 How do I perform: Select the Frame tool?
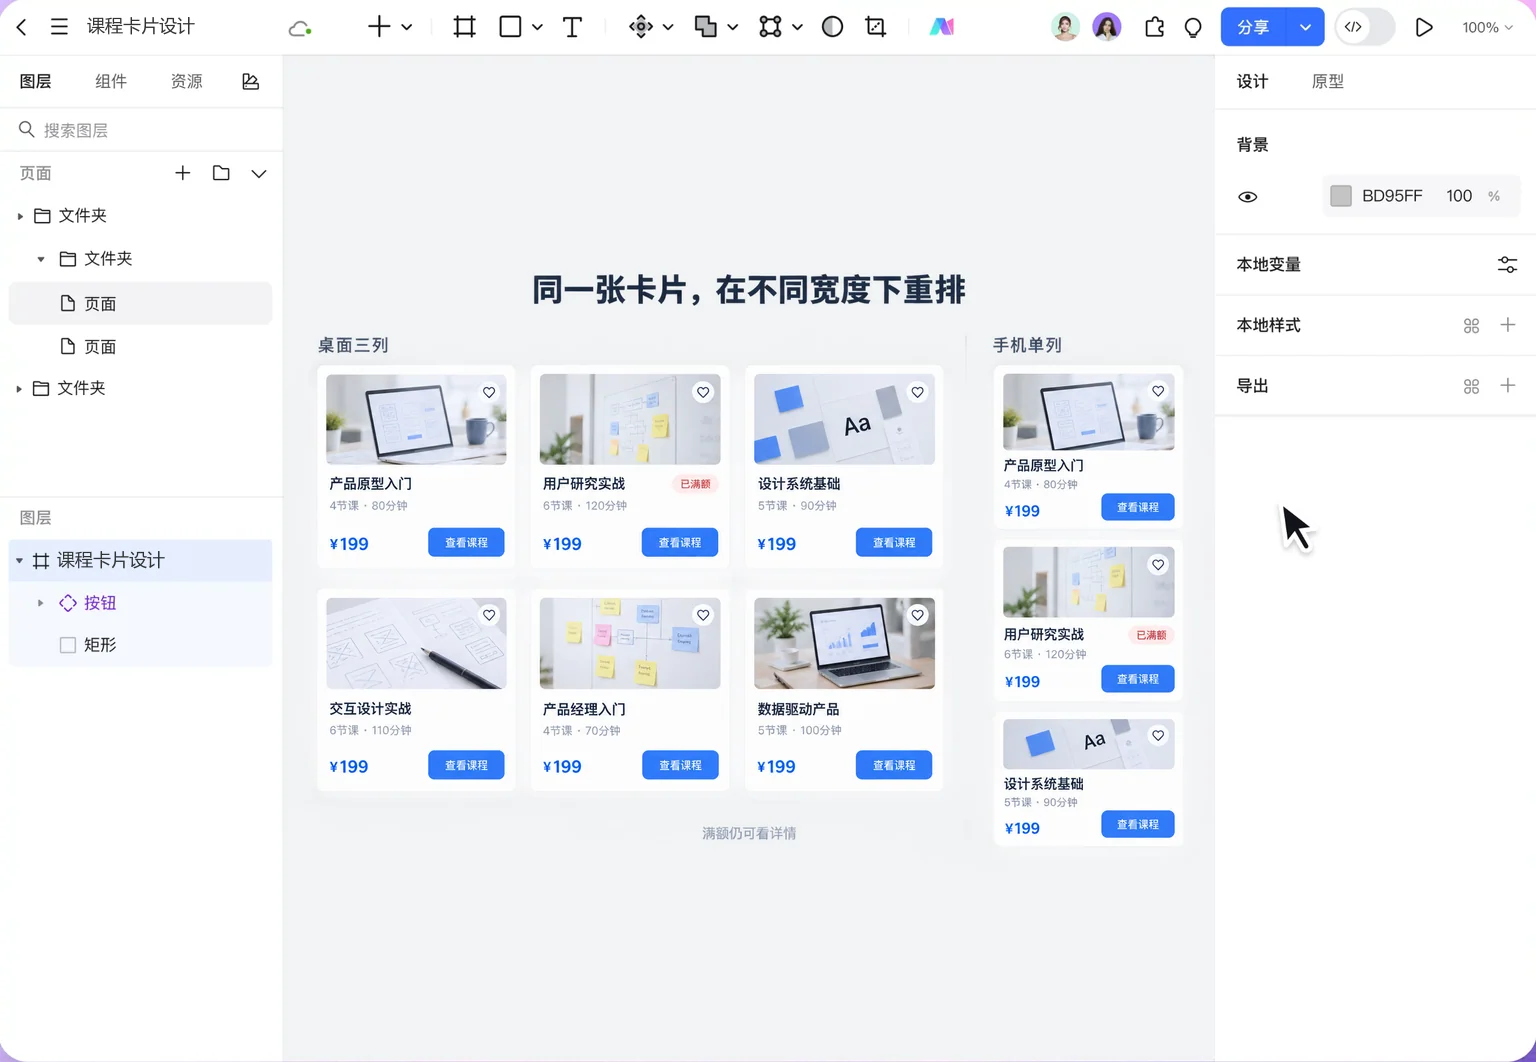[464, 27]
